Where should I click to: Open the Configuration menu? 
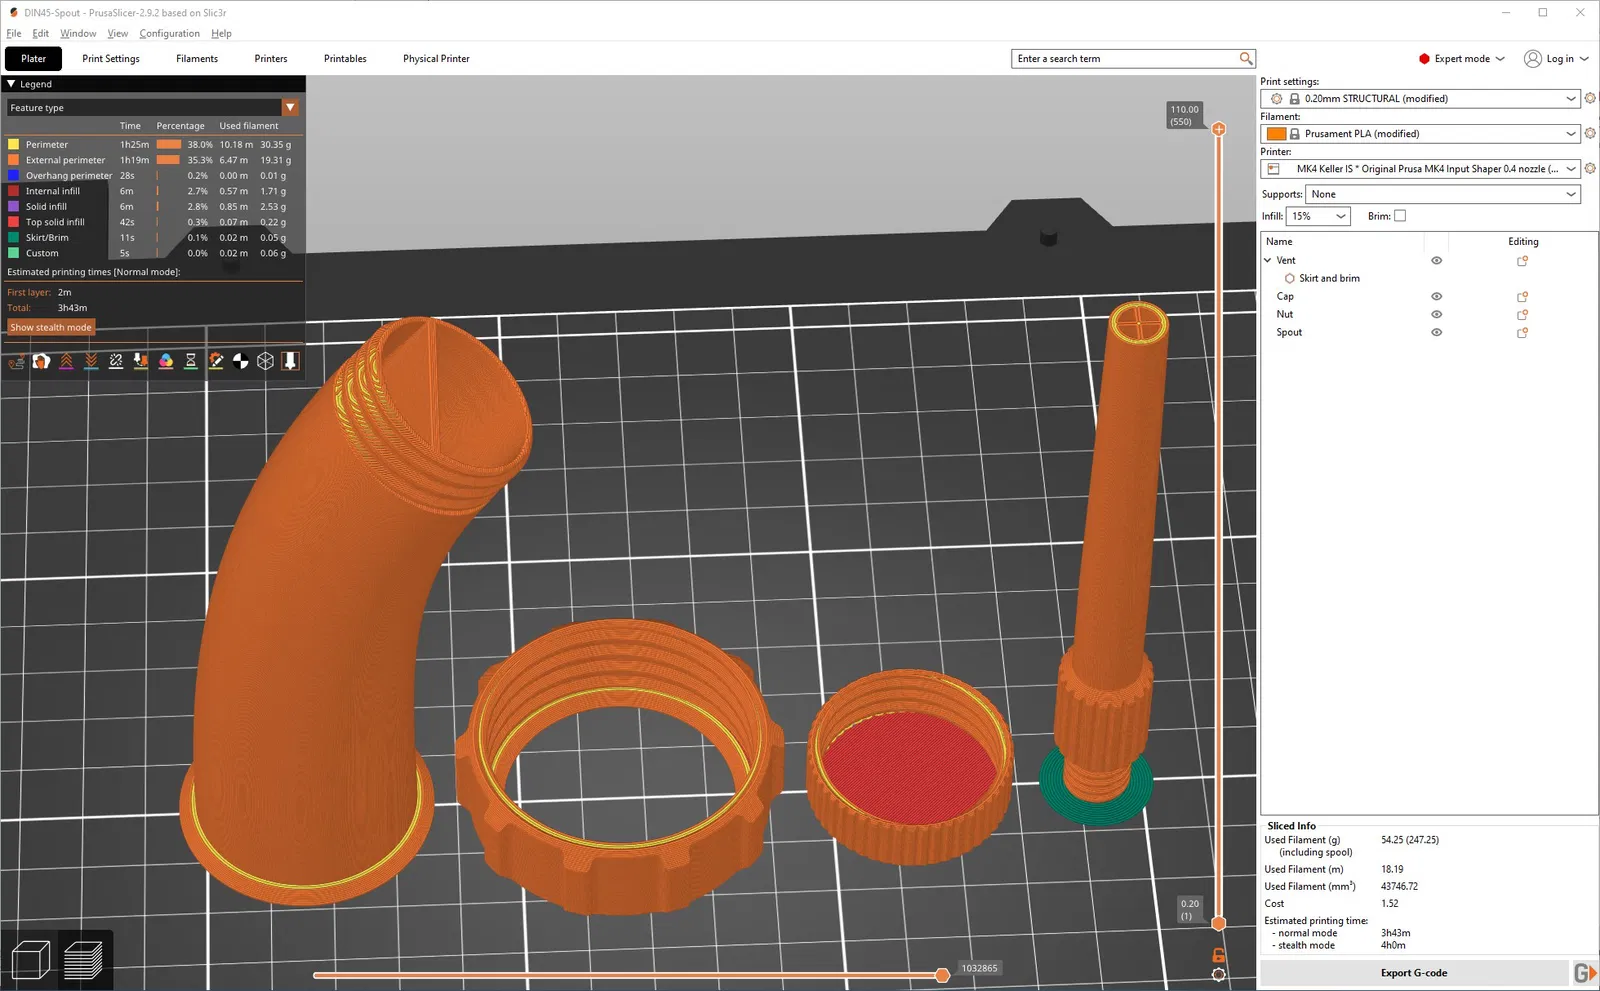(x=169, y=33)
